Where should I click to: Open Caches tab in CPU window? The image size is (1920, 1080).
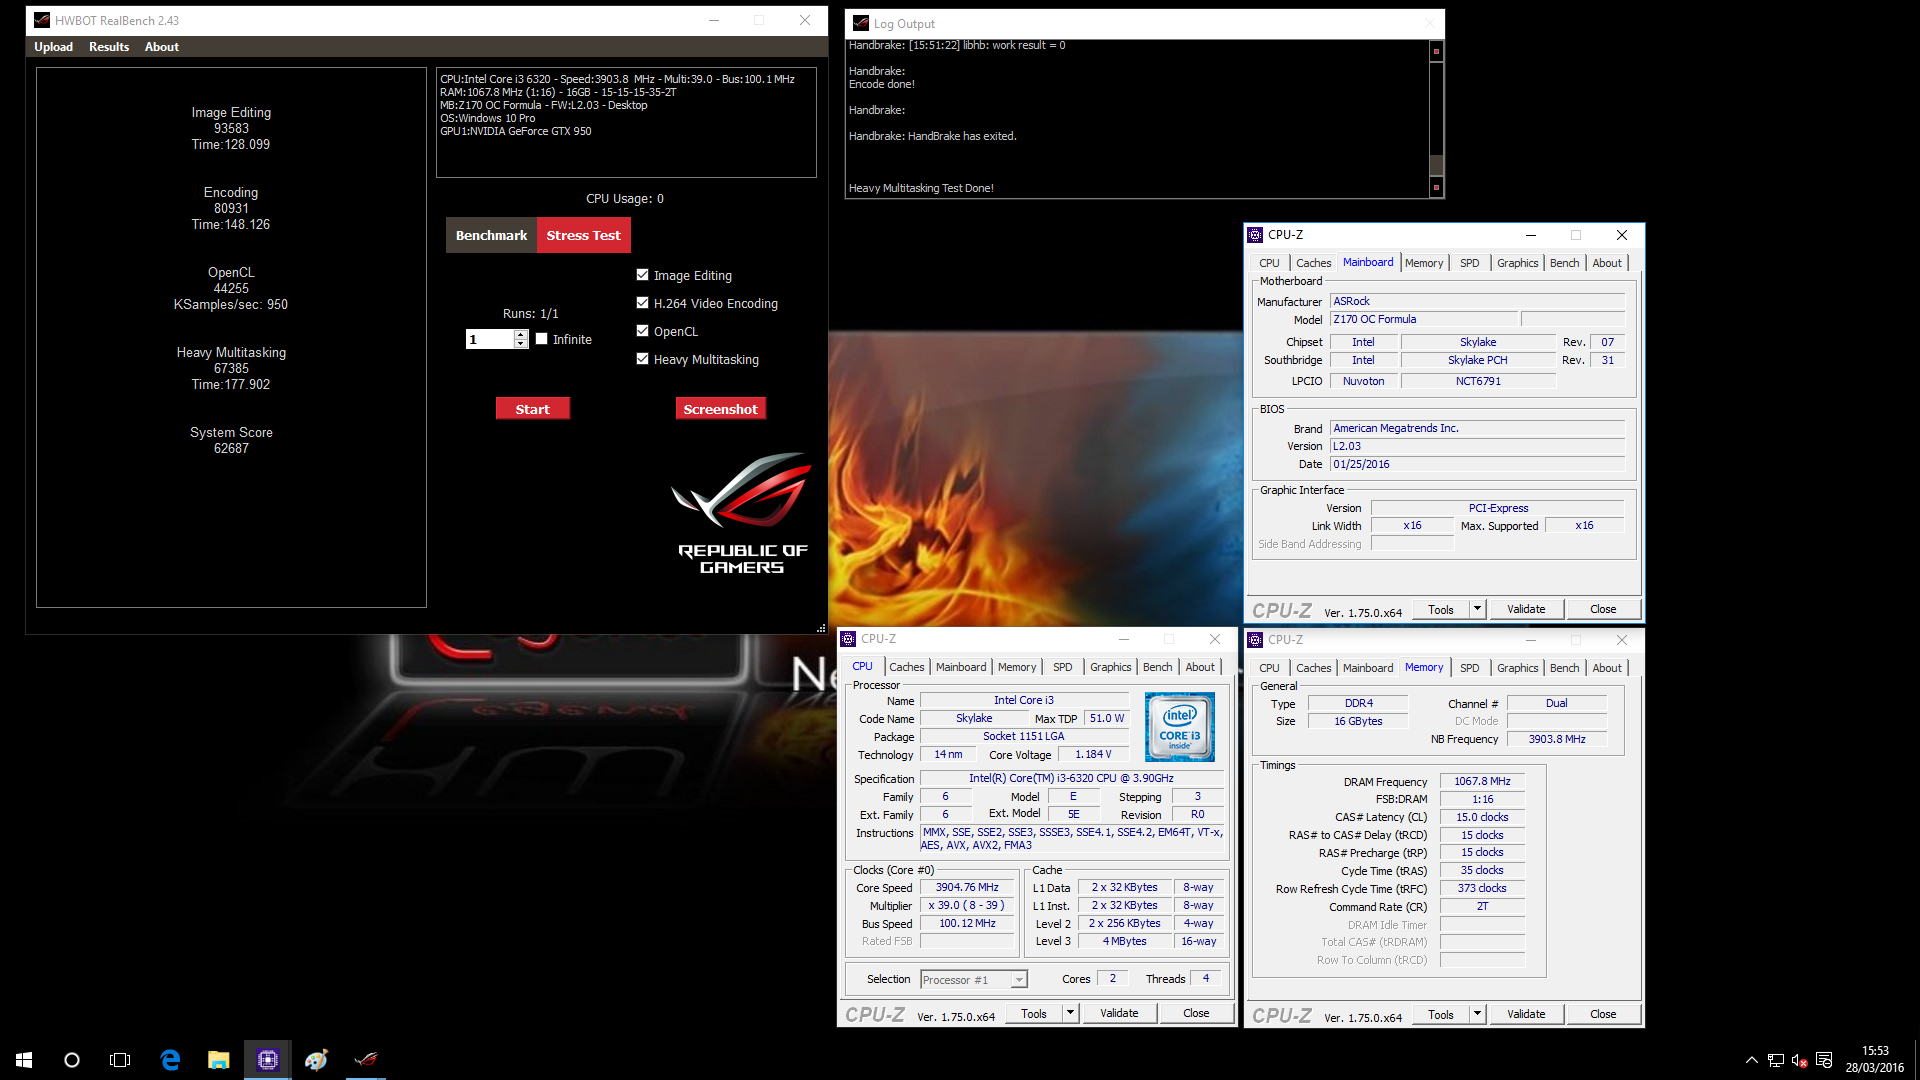(x=907, y=667)
